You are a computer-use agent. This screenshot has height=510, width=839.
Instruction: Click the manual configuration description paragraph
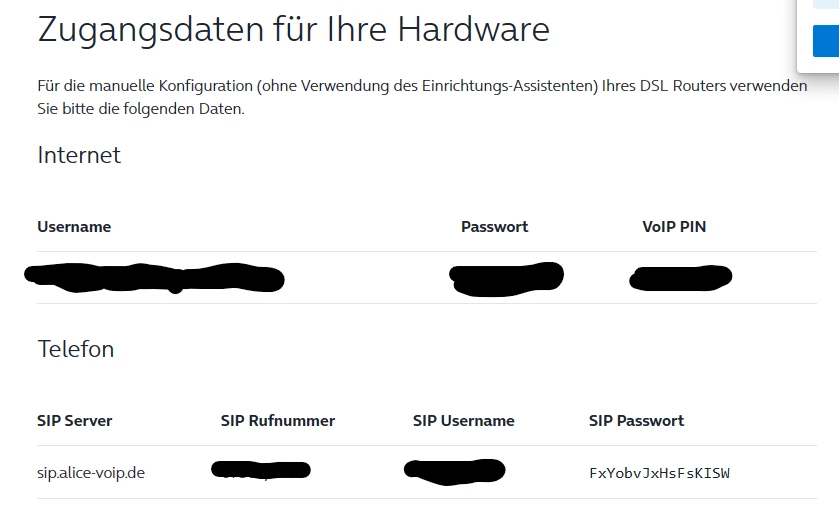422,97
